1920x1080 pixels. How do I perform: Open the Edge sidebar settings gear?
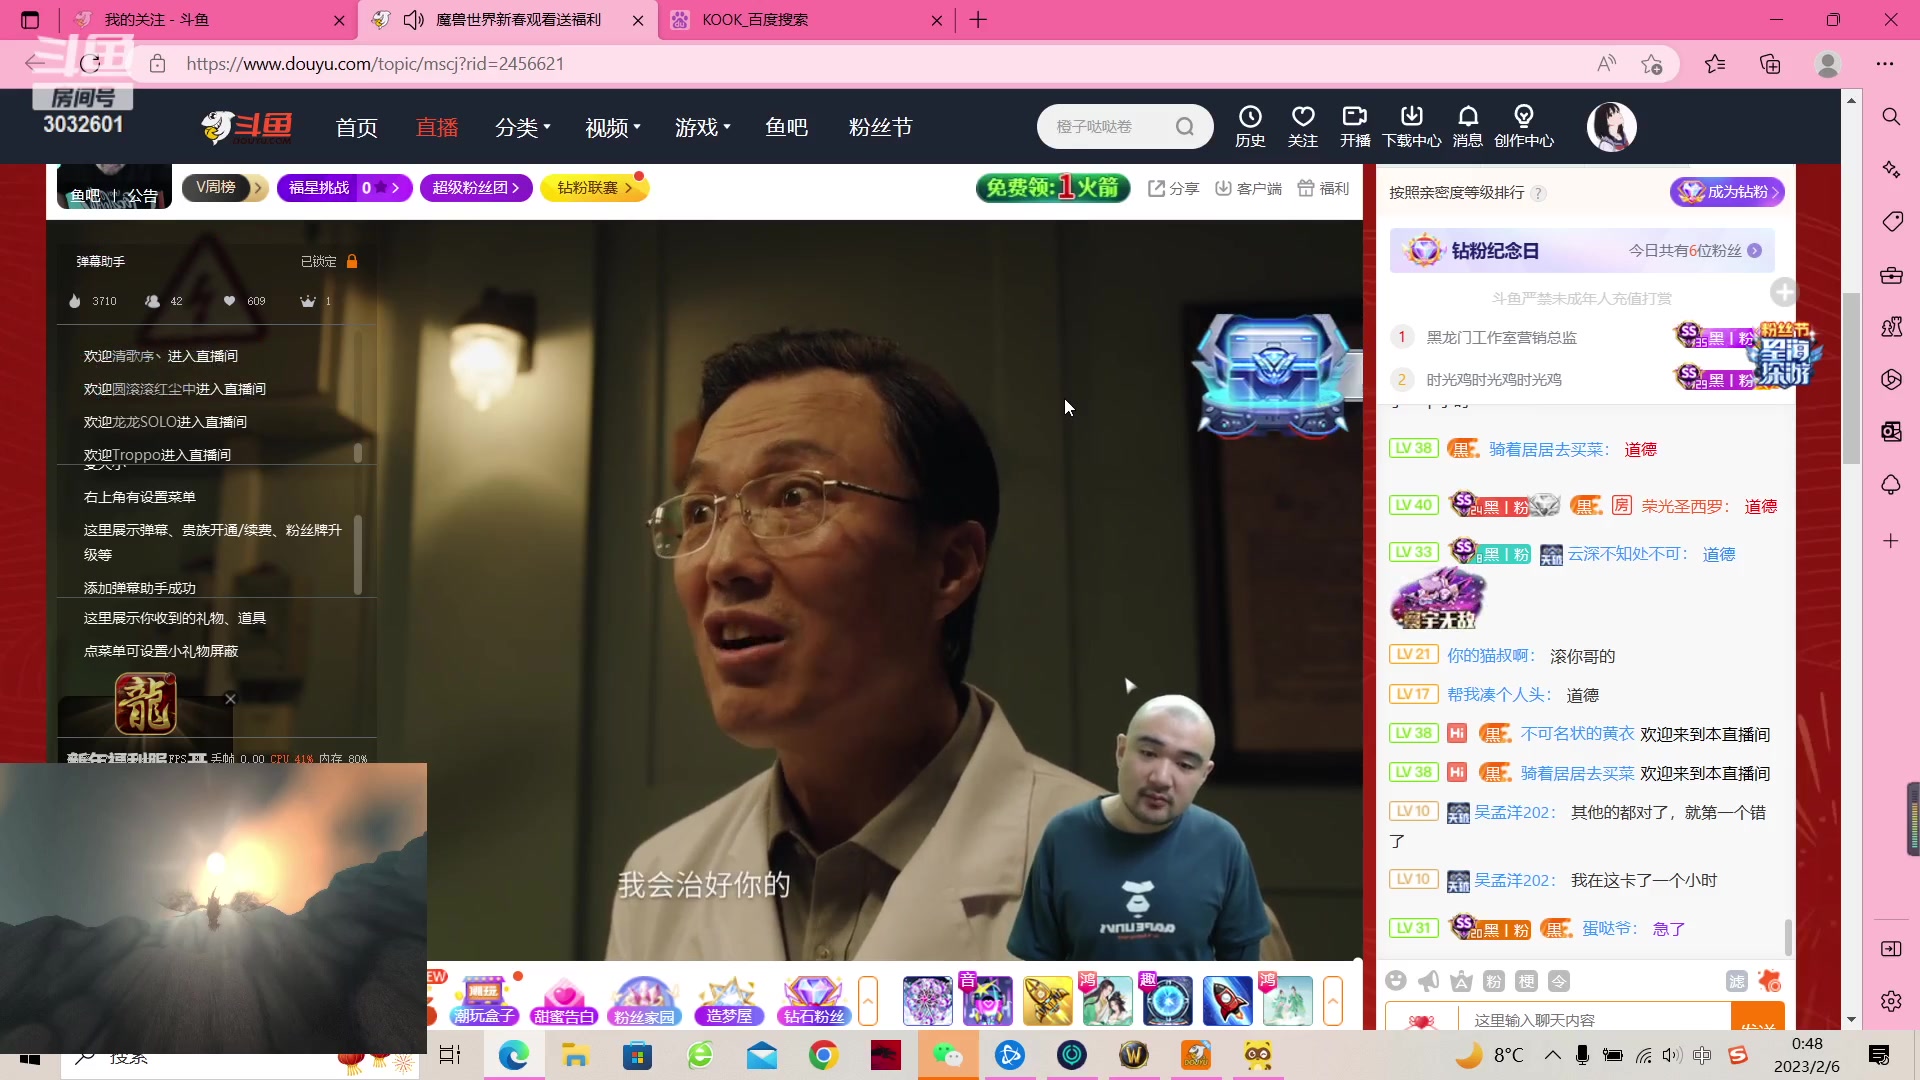pyautogui.click(x=1891, y=1001)
